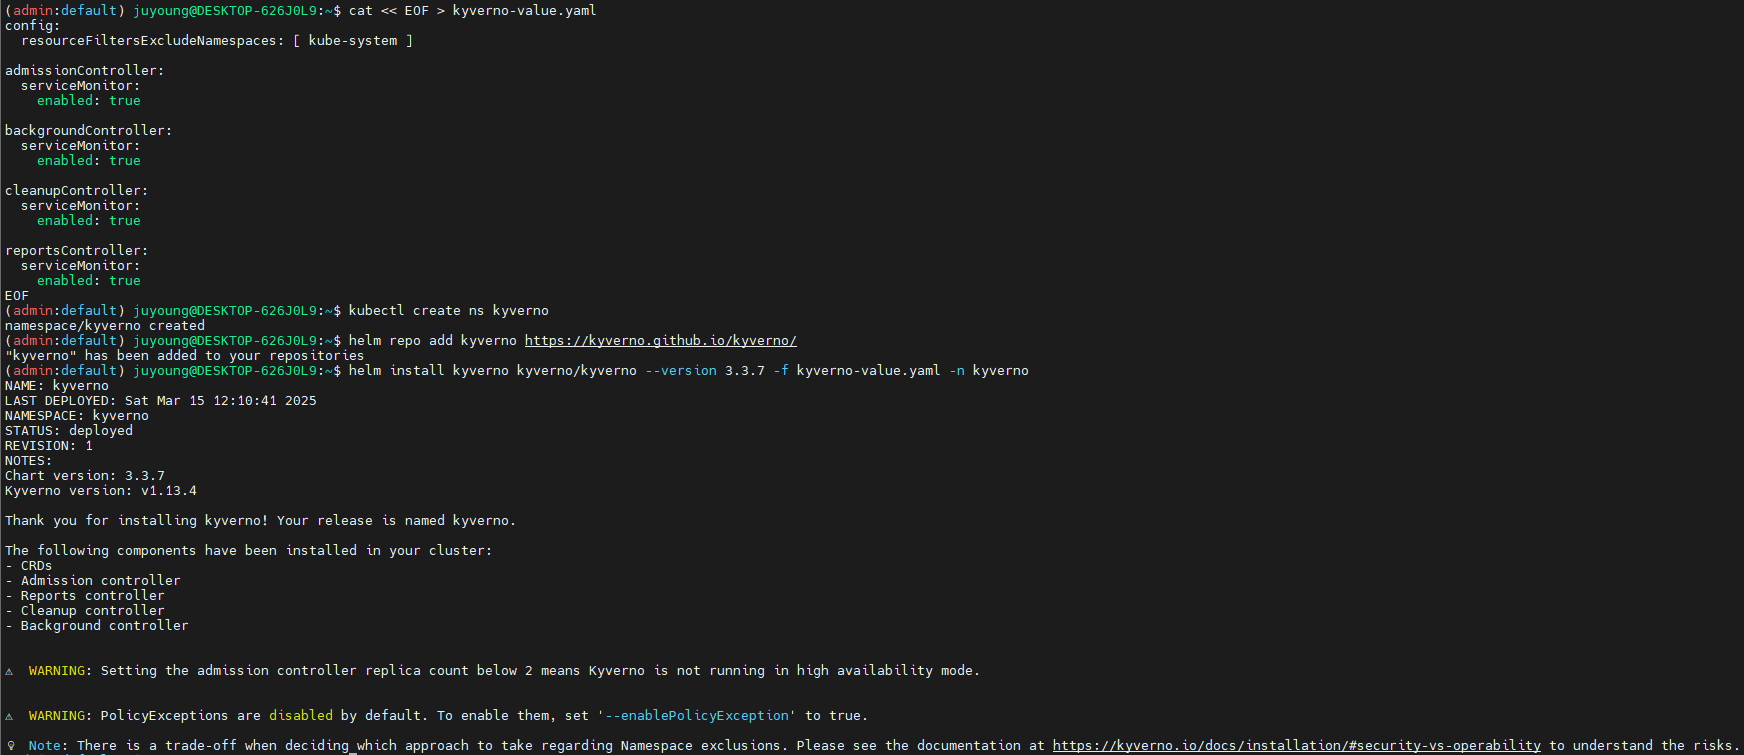Click the word 'disabled' in PolicyExceptions warning

[x=301, y=716]
